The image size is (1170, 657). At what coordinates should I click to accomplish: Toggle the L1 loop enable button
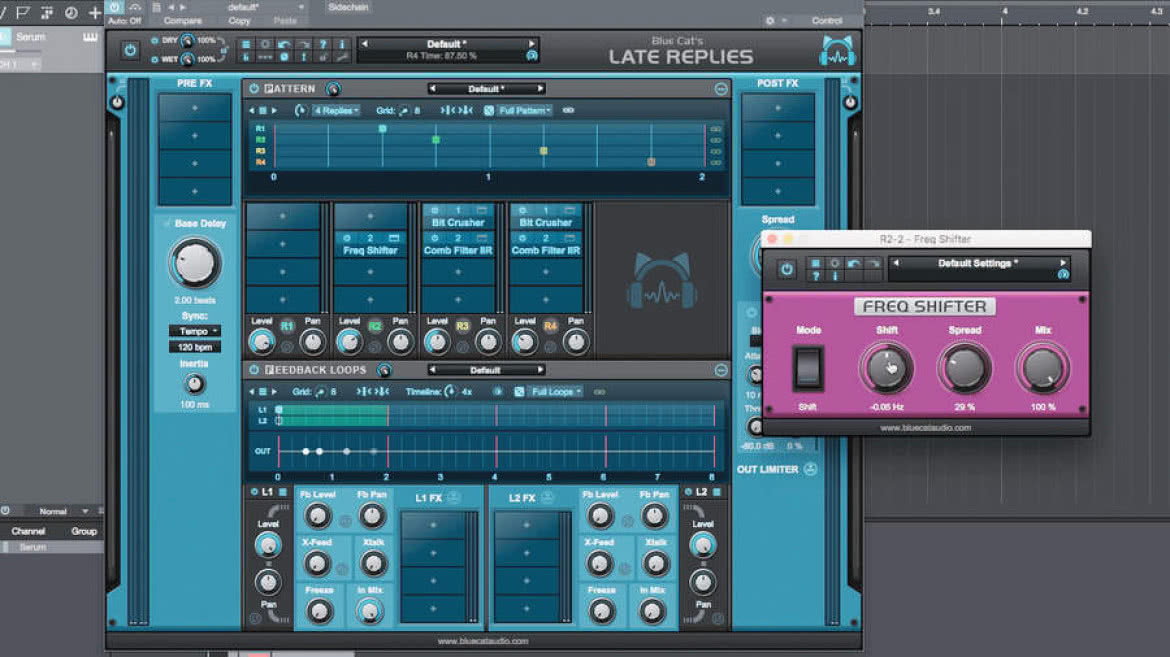point(254,492)
